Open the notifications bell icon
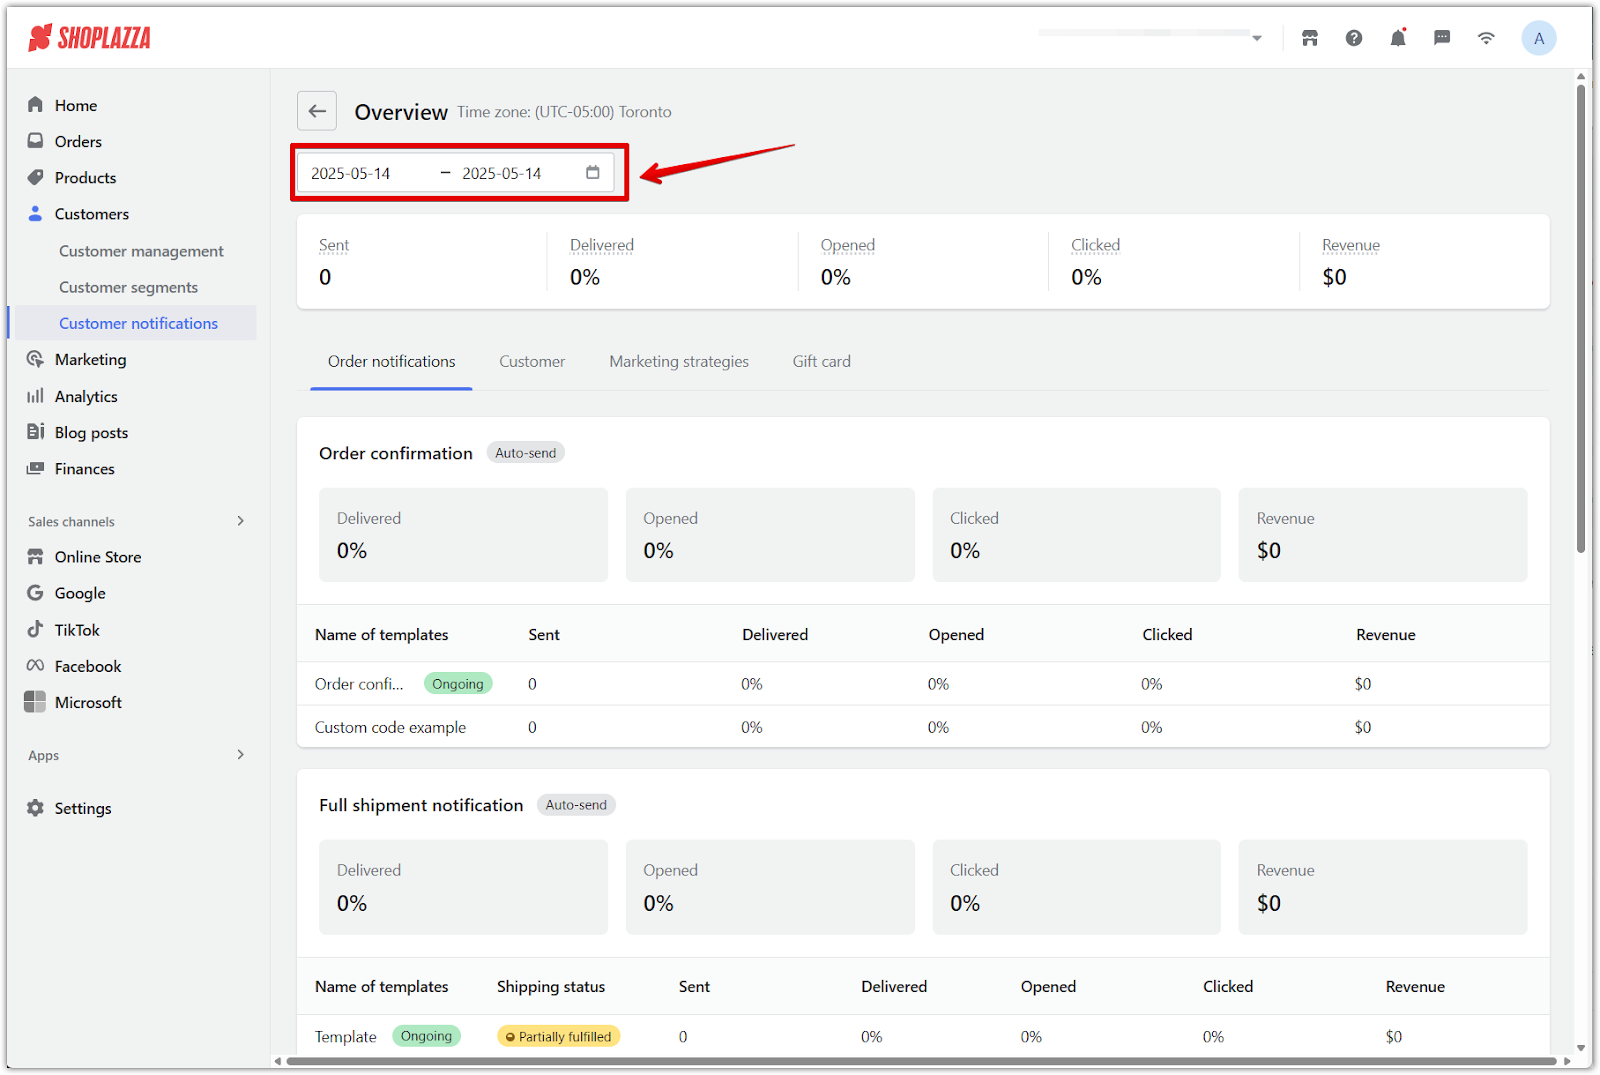The image size is (1600, 1075). [x=1398, y=38]
